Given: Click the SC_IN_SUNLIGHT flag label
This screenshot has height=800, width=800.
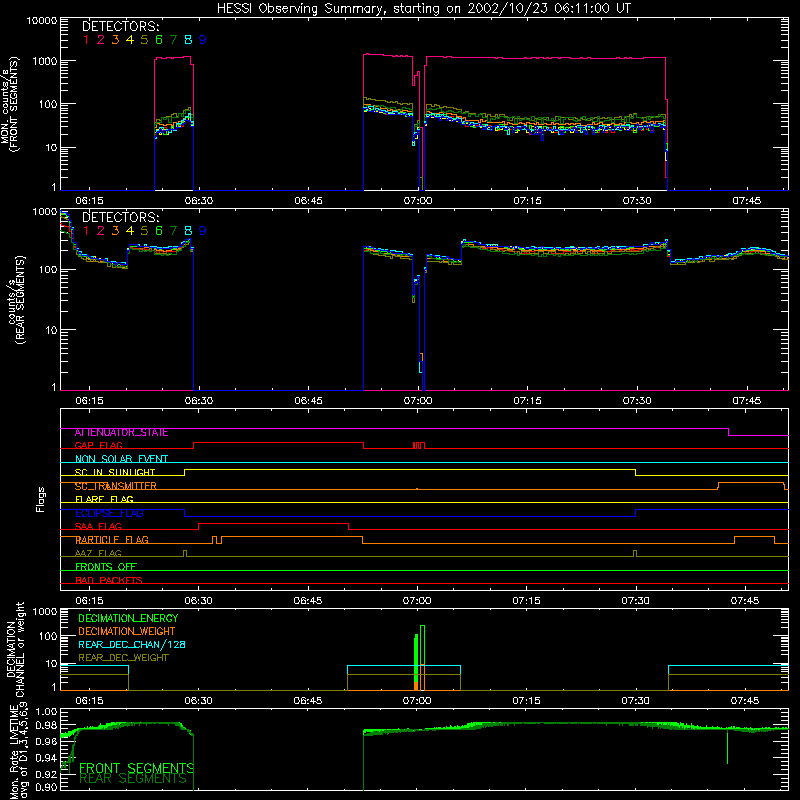Looking at the screenshot, I should 115,472.
